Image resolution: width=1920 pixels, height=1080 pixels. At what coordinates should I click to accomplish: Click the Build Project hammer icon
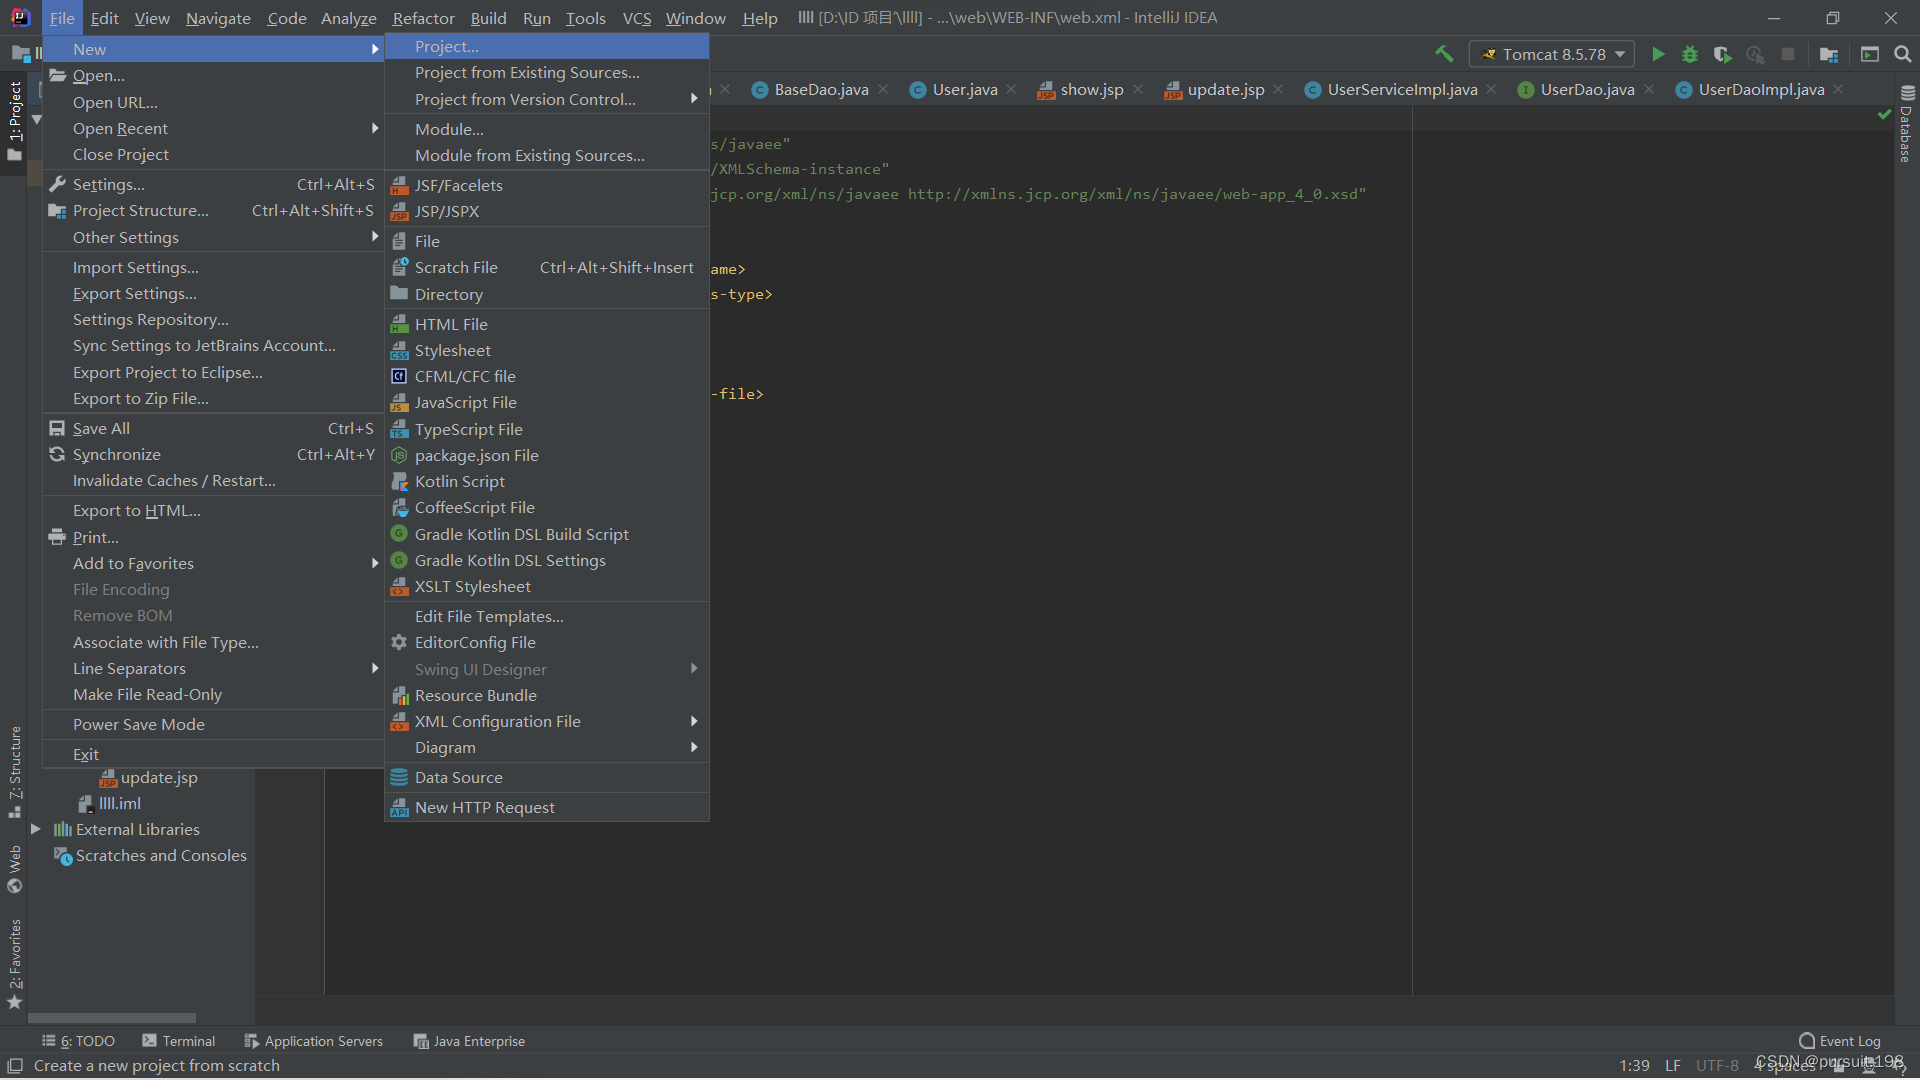pos(1444,54)
